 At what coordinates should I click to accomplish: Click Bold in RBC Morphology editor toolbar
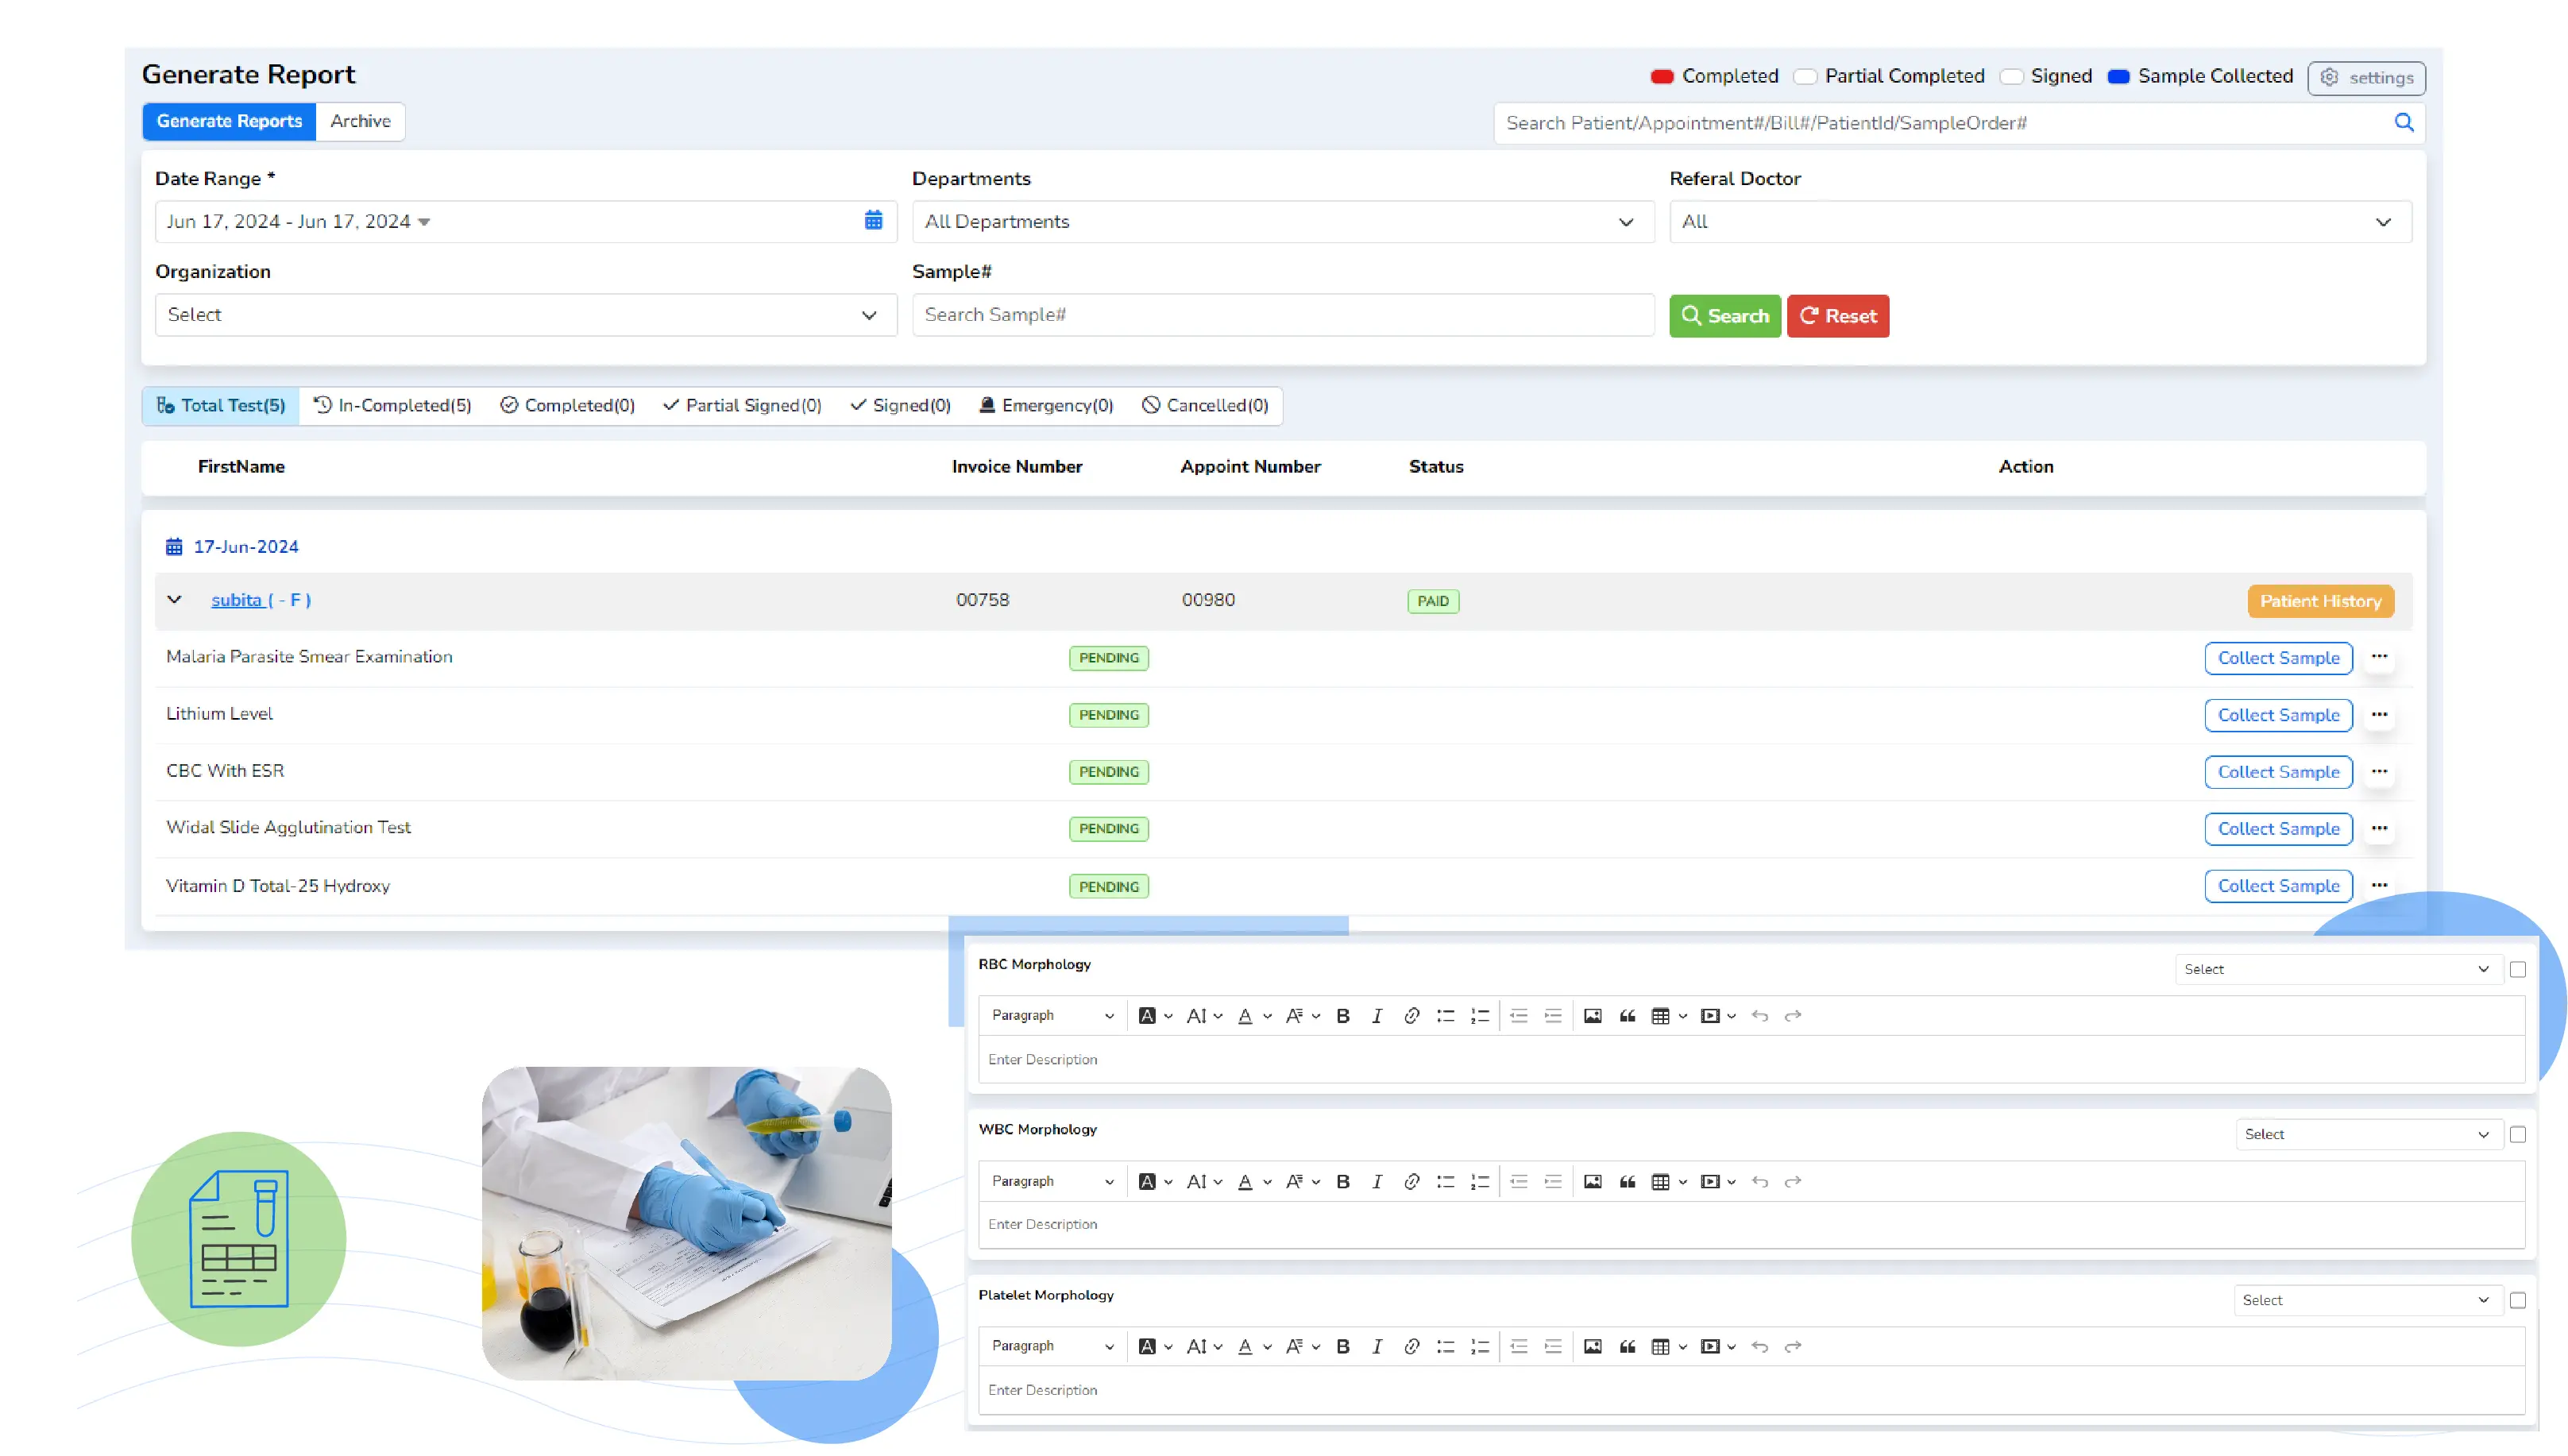click(x=1343, y=1016)
